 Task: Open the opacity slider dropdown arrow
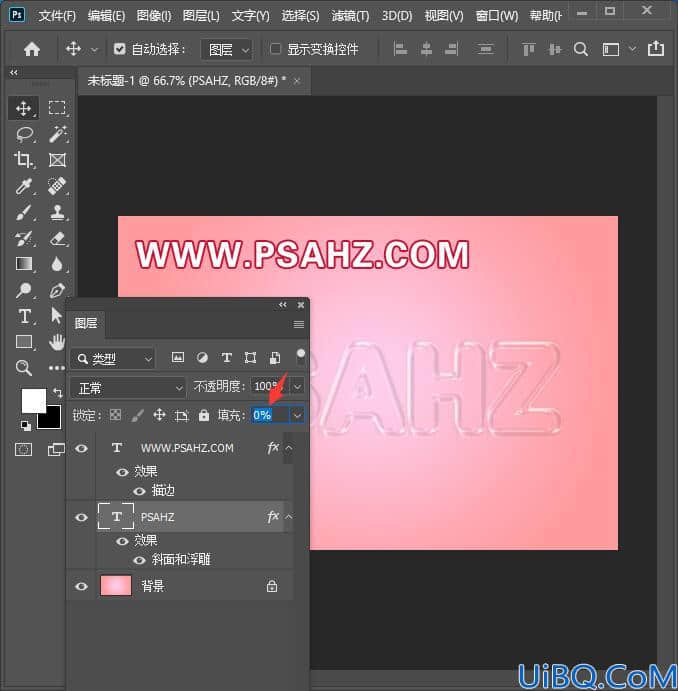[x=298, y=387]
